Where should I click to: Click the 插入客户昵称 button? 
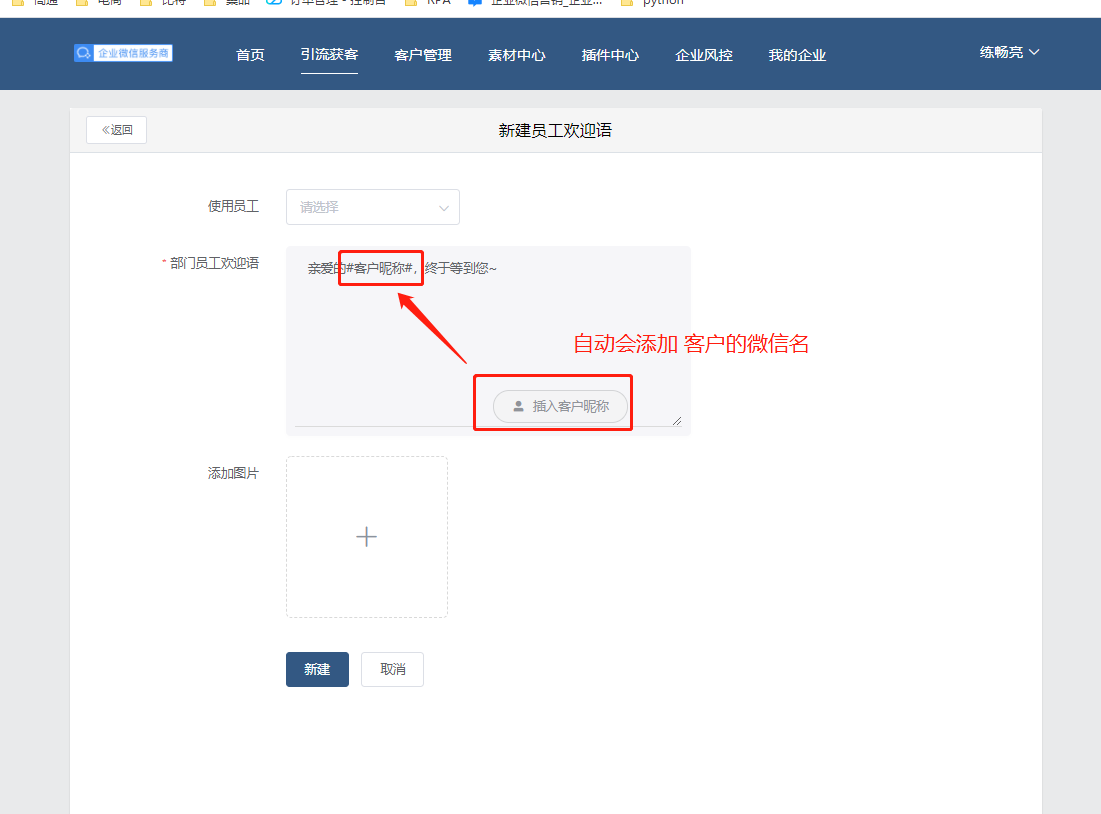[560, 406]
